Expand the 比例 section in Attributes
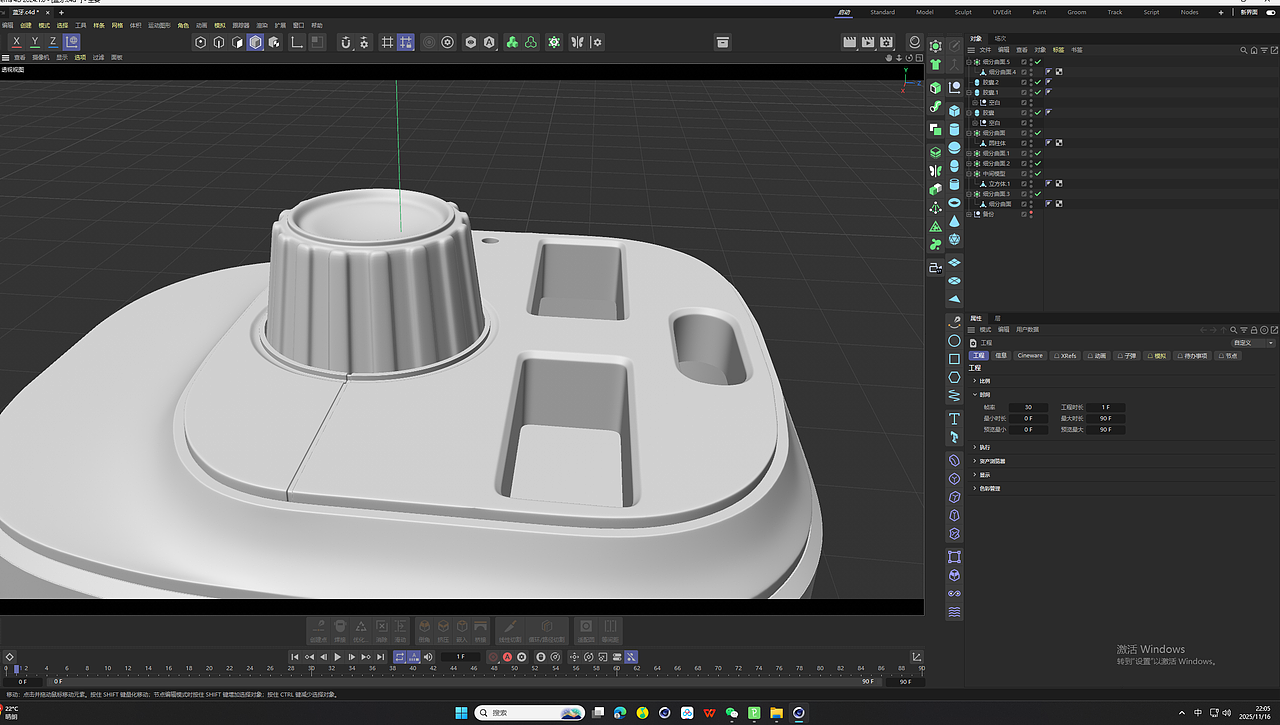The width and height of the screenshot is (1280, 725). click(975, 381)
